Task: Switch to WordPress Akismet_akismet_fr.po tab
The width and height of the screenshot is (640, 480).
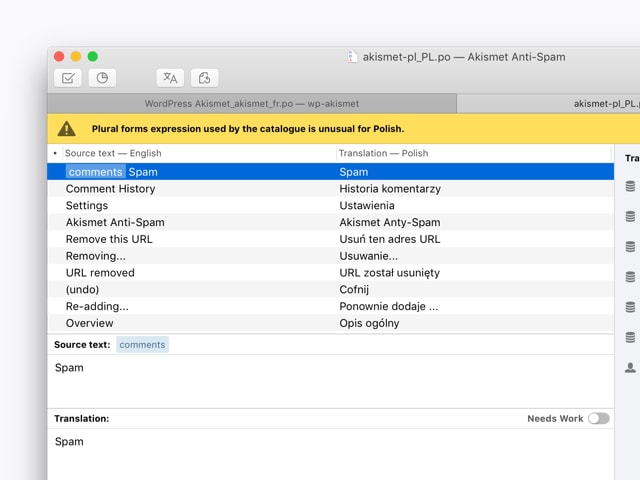Action: (x=251, y=103)
